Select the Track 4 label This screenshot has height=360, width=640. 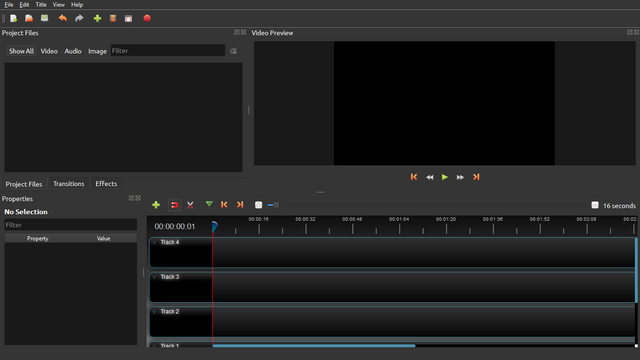170,242
